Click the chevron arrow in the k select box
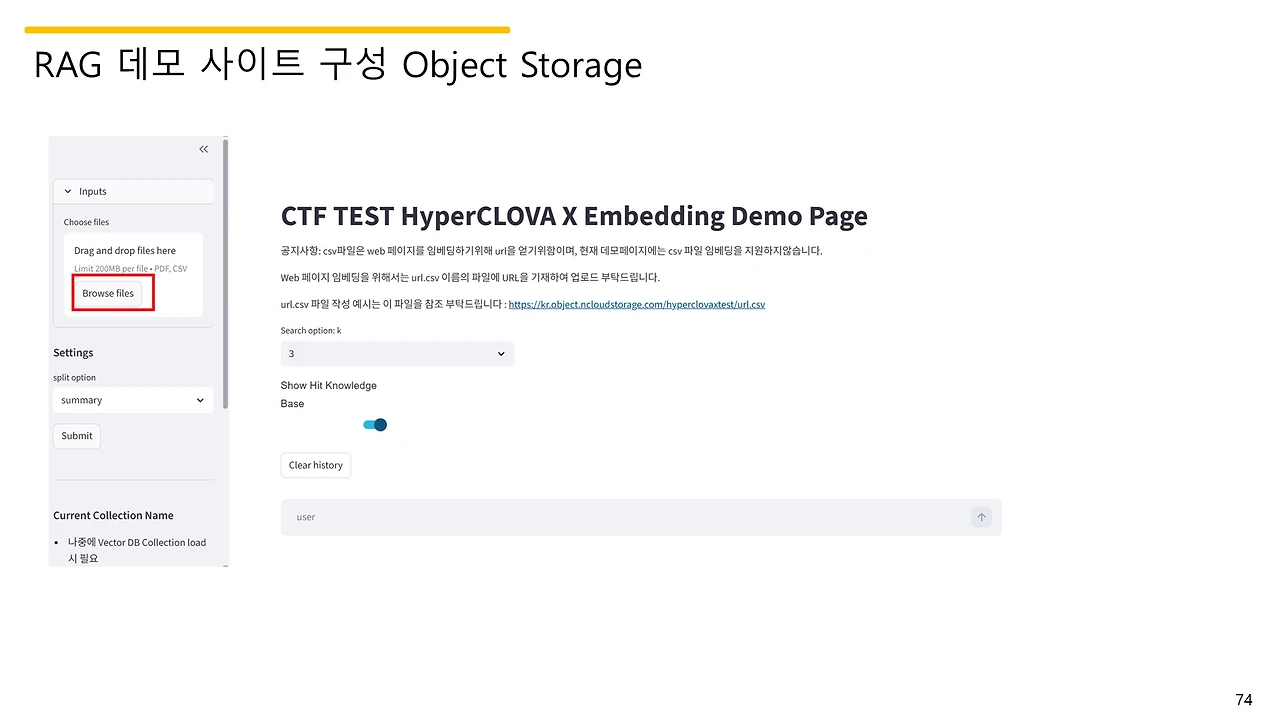Screen dimensions: 1280x720 501,354
